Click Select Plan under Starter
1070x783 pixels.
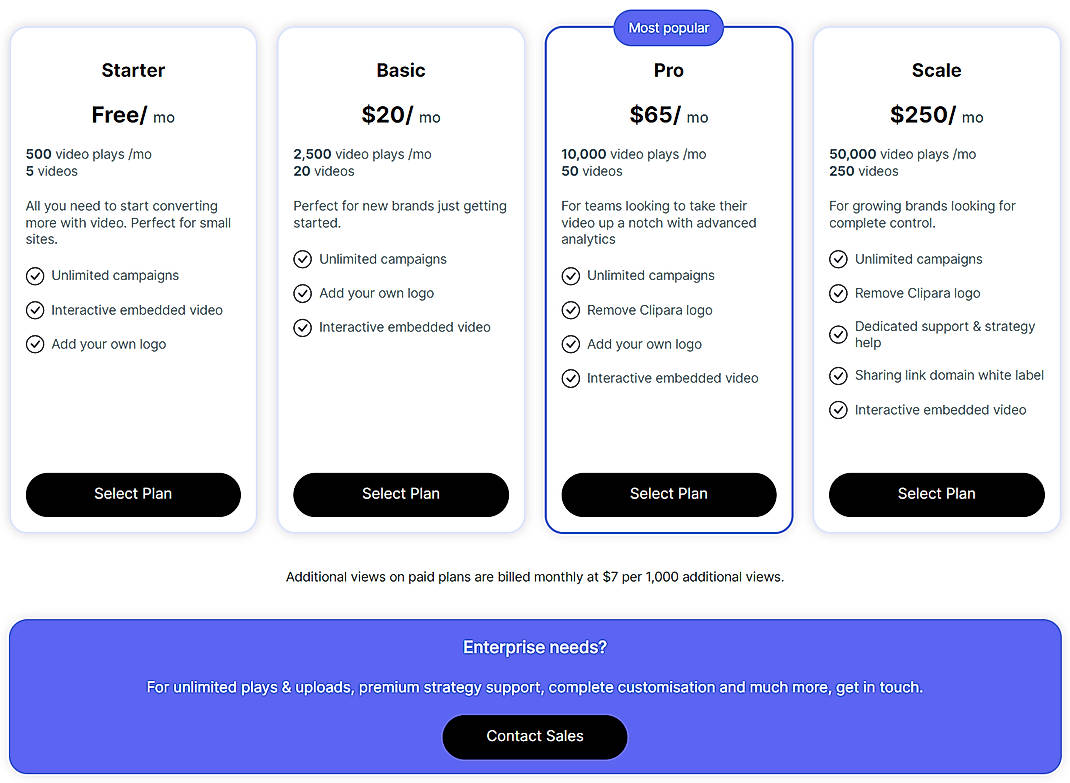[x=133, y=494]
